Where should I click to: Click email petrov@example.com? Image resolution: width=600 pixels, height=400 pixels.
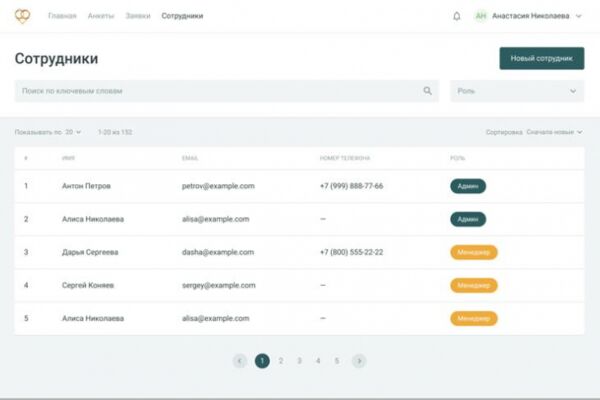[218, 186]
